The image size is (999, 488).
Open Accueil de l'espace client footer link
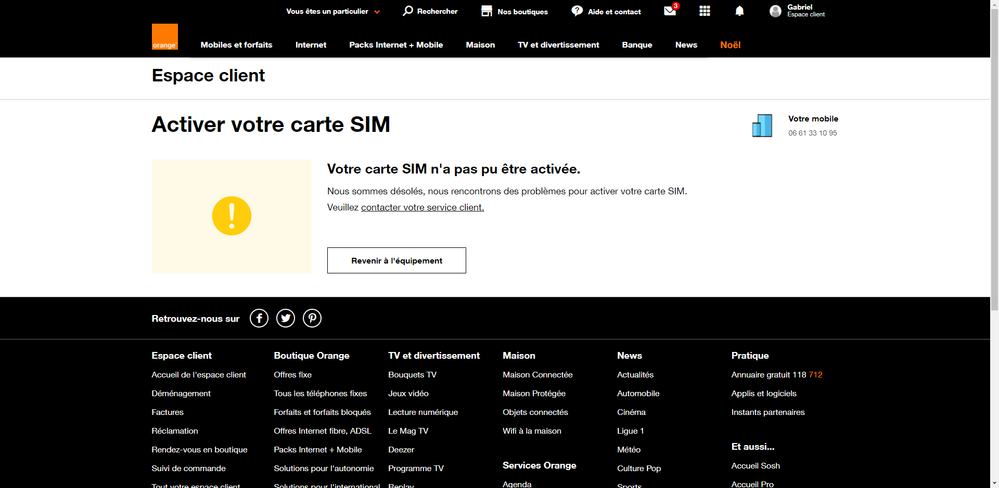[x=199, y=375]
